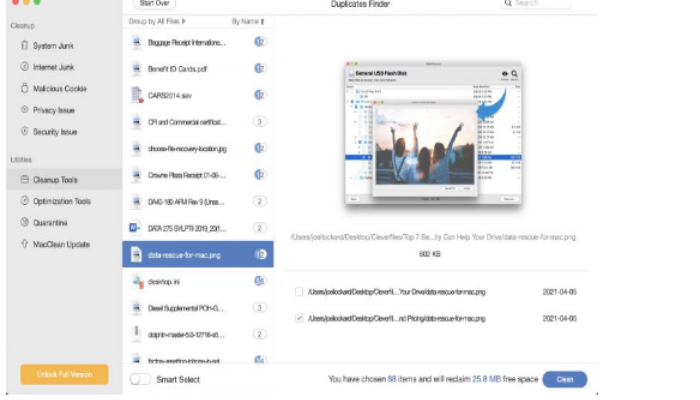Select Cleanup Tools sidebar icon
The width and height of the screenshot is (700, 400).
pyautogui.click(x=25, y=179)
